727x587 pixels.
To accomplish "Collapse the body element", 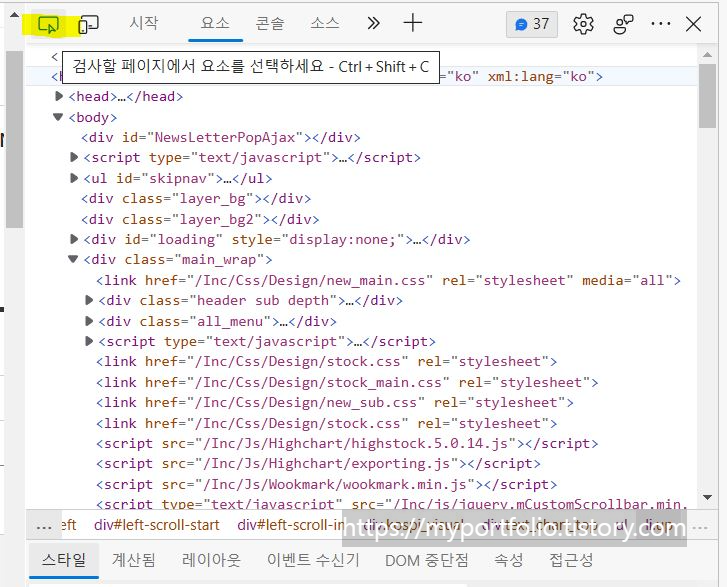I will 58,117.
